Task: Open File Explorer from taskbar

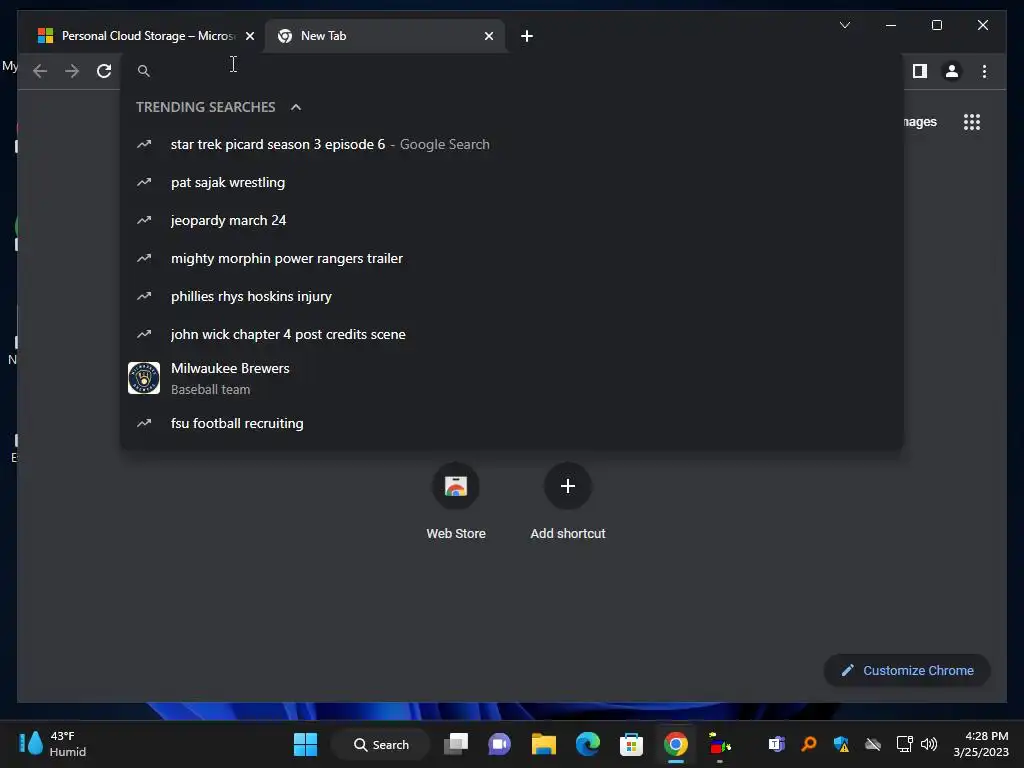Action: [543, 744]
